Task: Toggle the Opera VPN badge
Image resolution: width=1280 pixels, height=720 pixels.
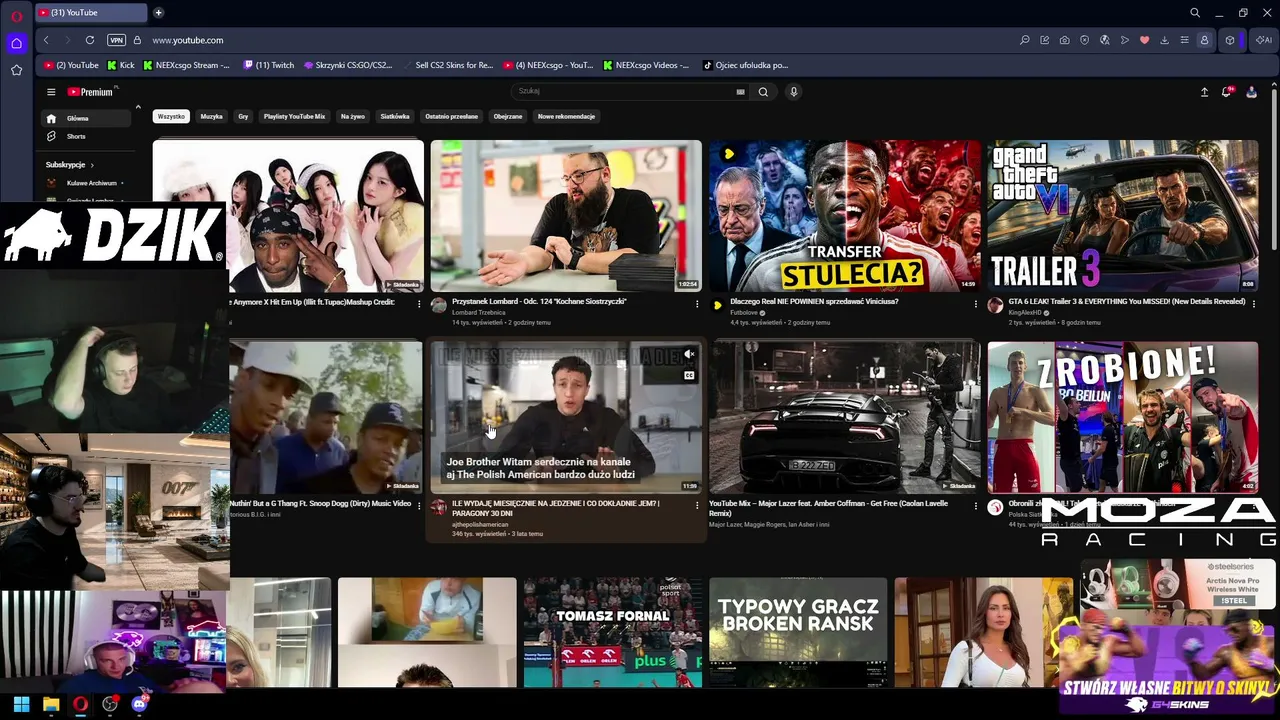Action: click(116, 40)
